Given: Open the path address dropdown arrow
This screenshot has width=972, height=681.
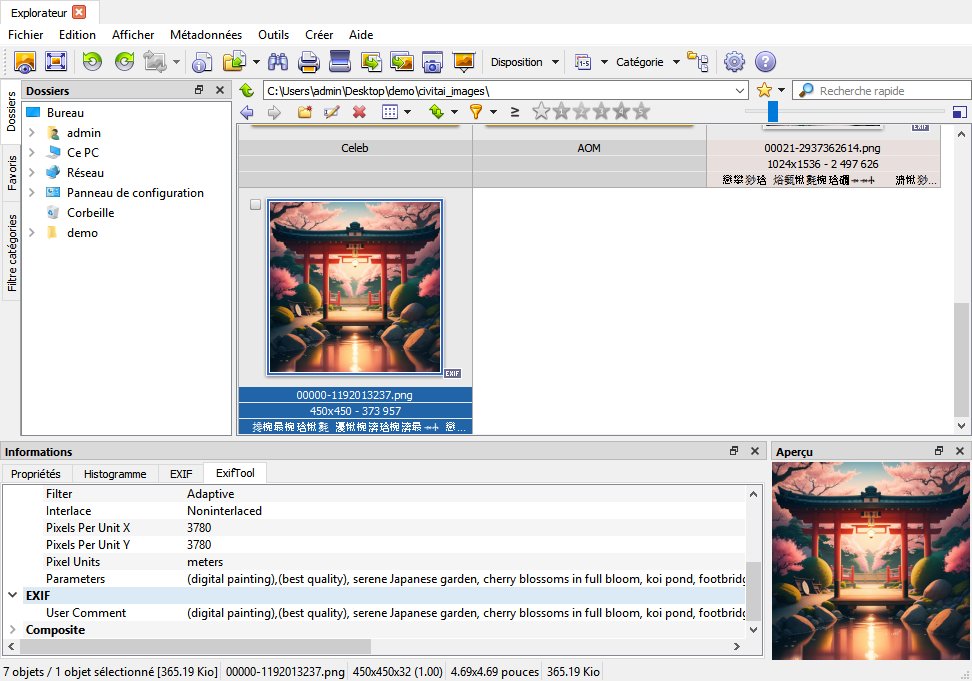Looking at the screenshot, I should point(740,90).
